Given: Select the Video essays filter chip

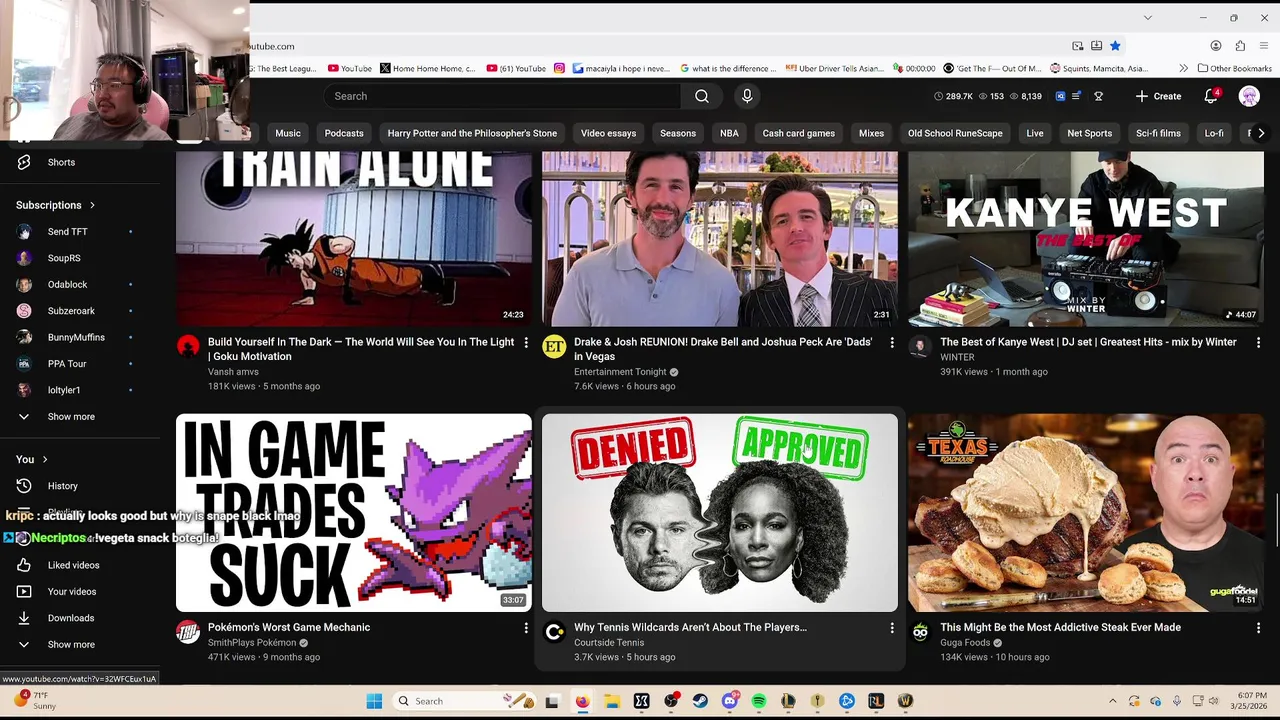Looking at the screenshot, I should (x=608, y=133).
